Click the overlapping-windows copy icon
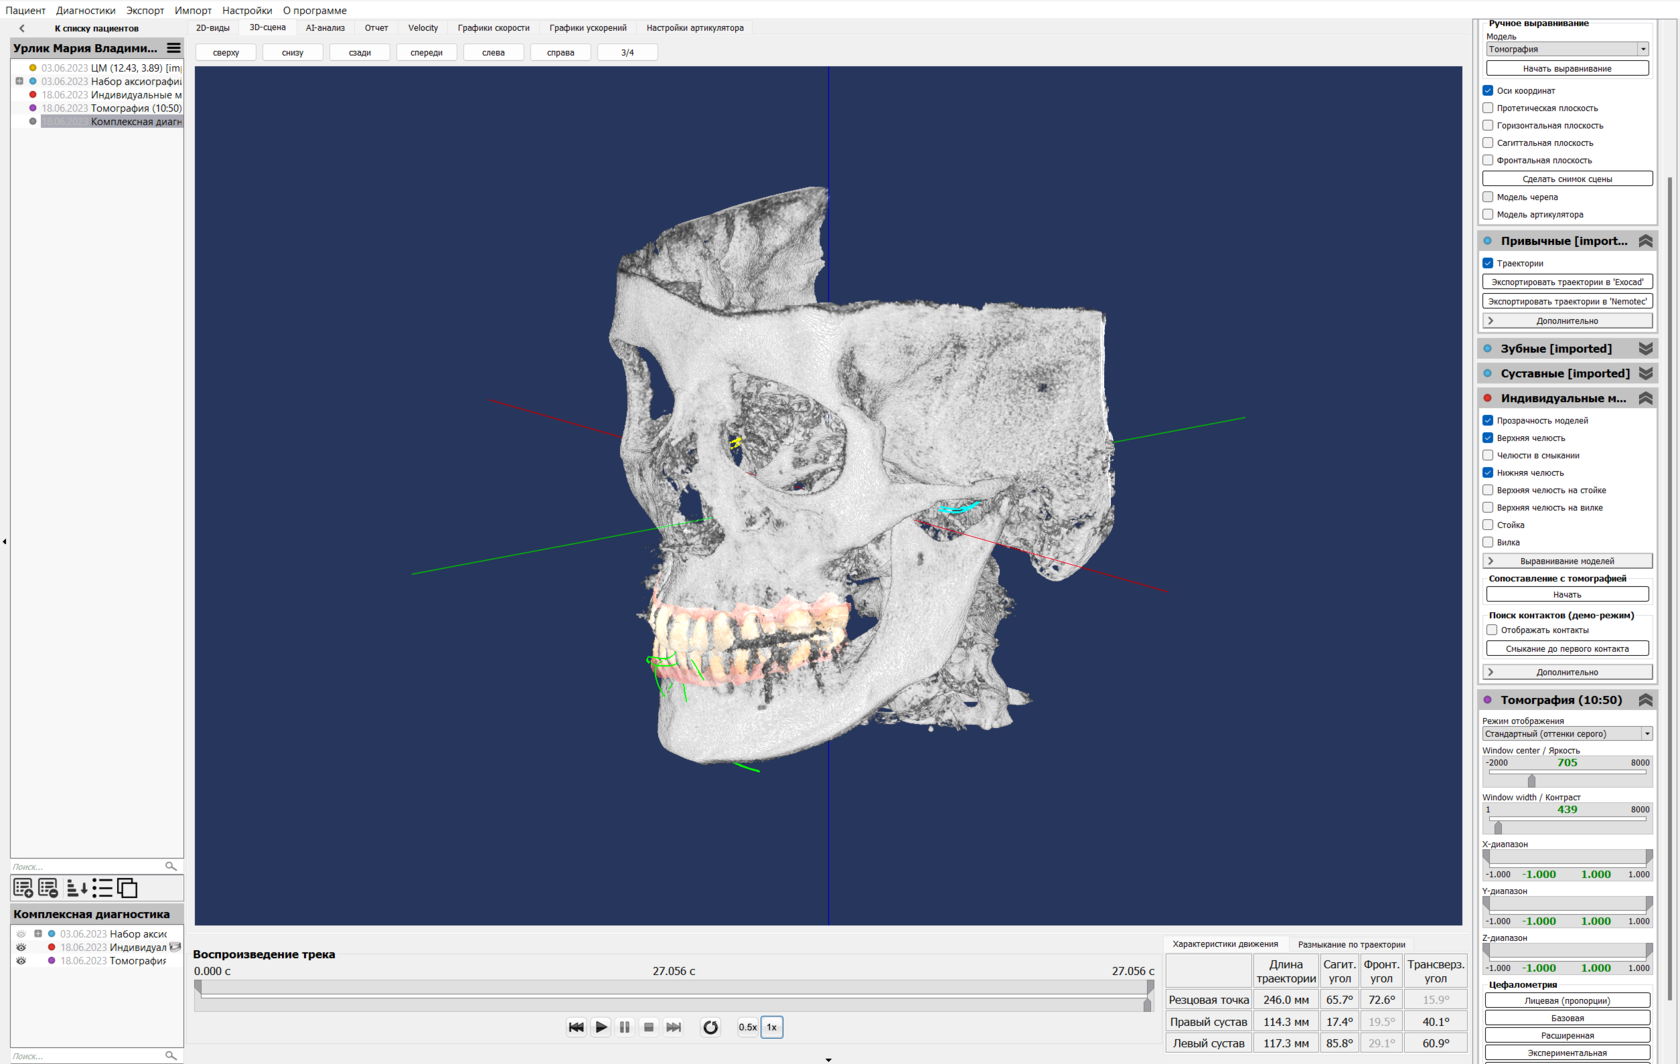 coord(127,888)
